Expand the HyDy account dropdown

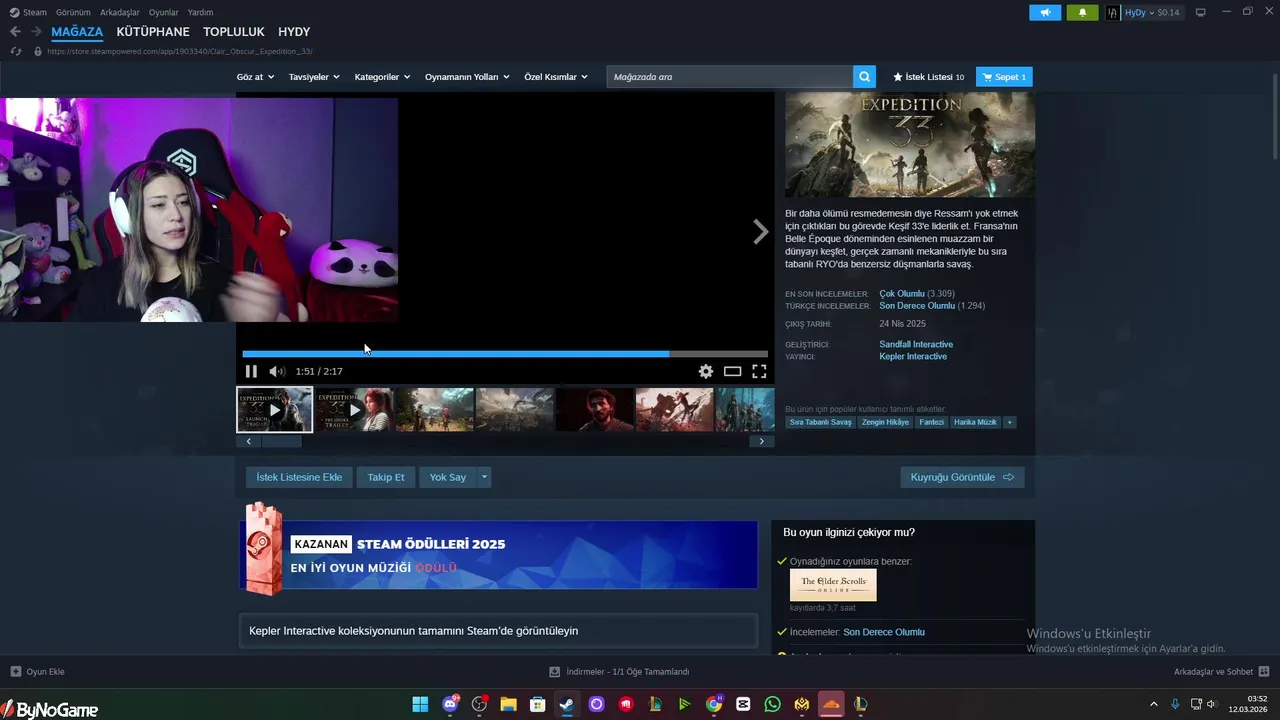point(1152,12)
